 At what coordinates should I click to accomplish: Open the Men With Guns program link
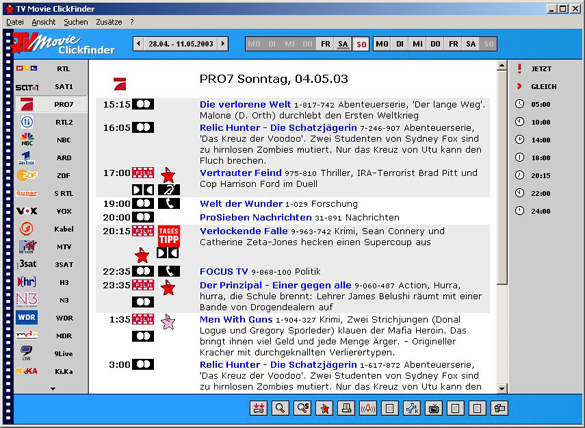[x=236, y=319]
